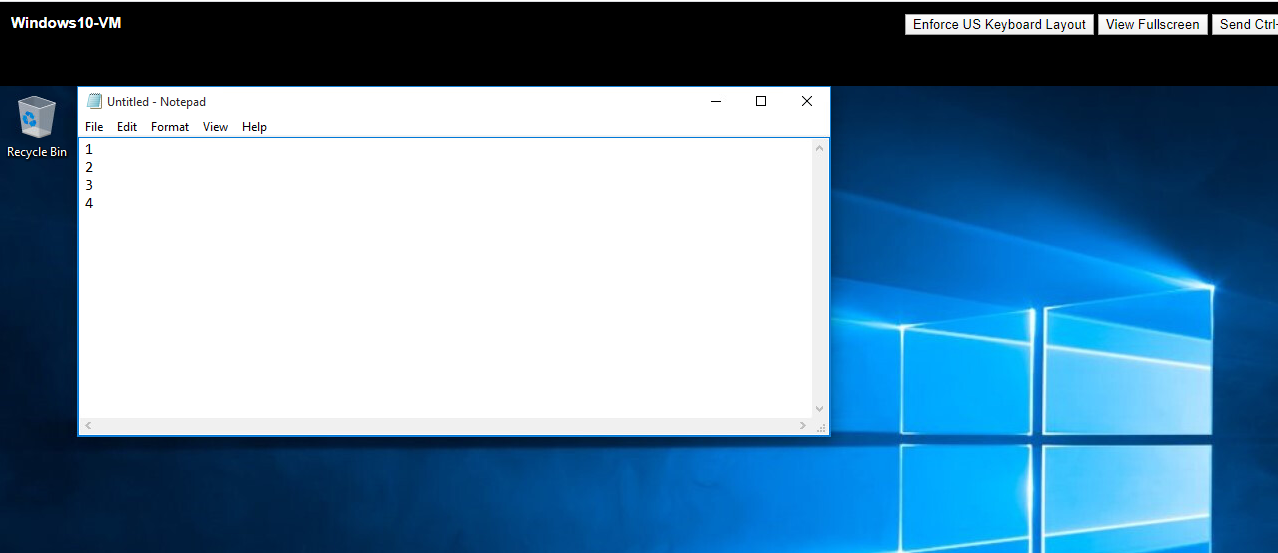Click the View Fullscreen button
Viewport: 1278px width, 553px height.
[1152, 25]
